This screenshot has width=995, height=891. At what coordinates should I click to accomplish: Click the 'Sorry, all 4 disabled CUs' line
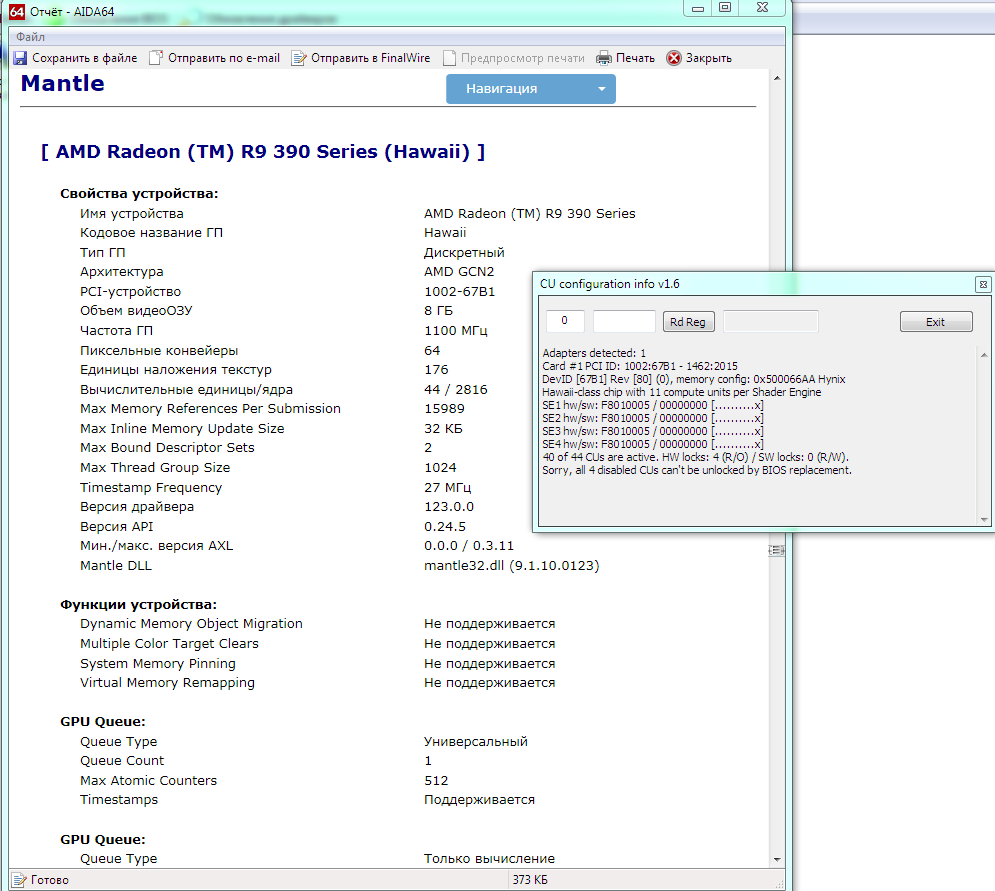coord(697,470)
